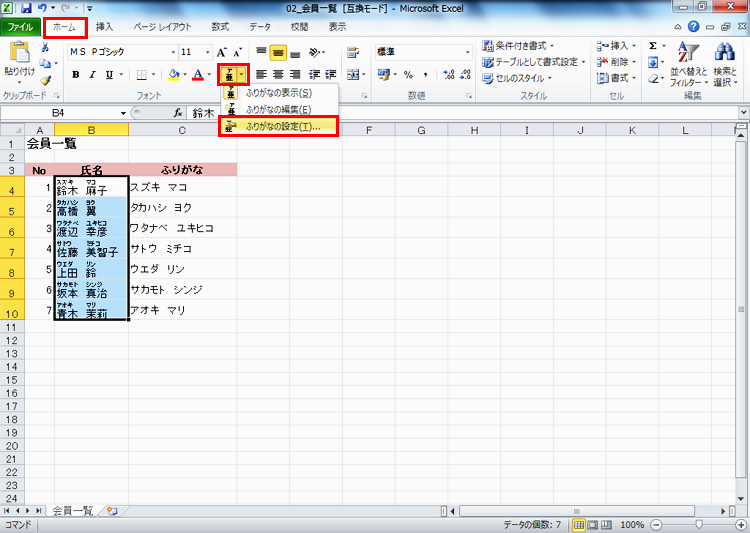Click the Clear eraser icon
The width and height of the screenshot is (750, 533).
click(x=653, y=78)
